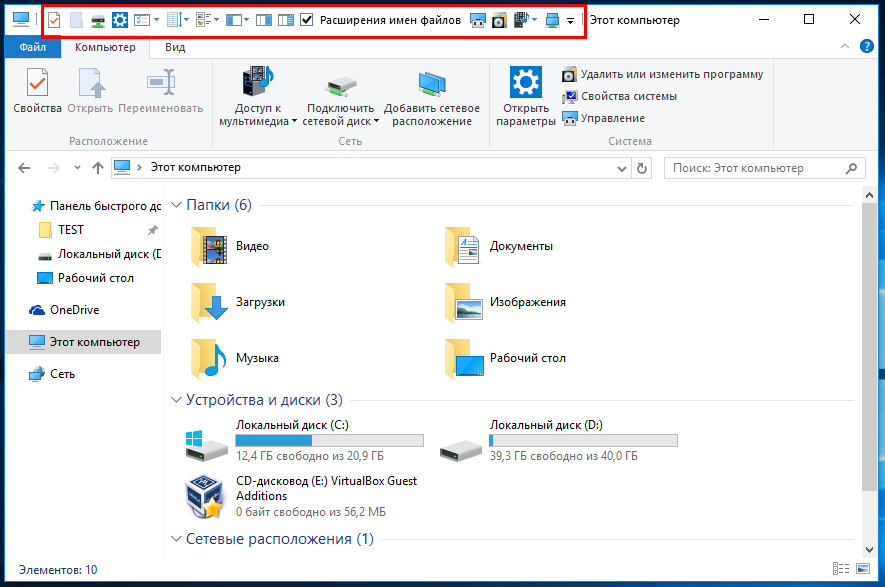This screenshot has height=587, width=885.
Task: Select Этот компьютер in navigation pane
Action: click(84, 342)
